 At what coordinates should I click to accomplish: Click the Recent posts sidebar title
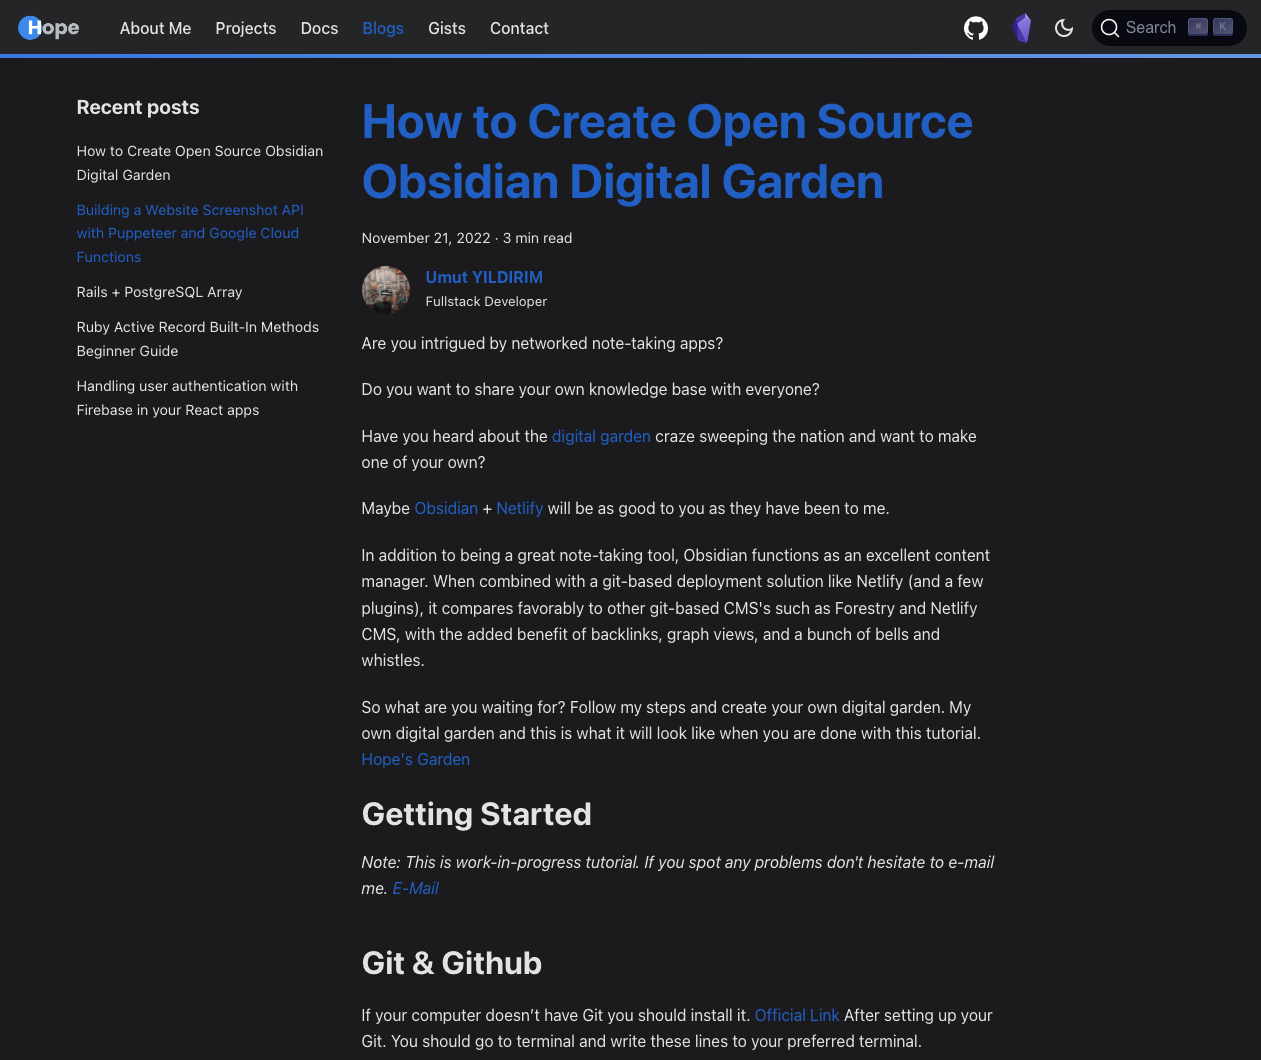[138, 107]
